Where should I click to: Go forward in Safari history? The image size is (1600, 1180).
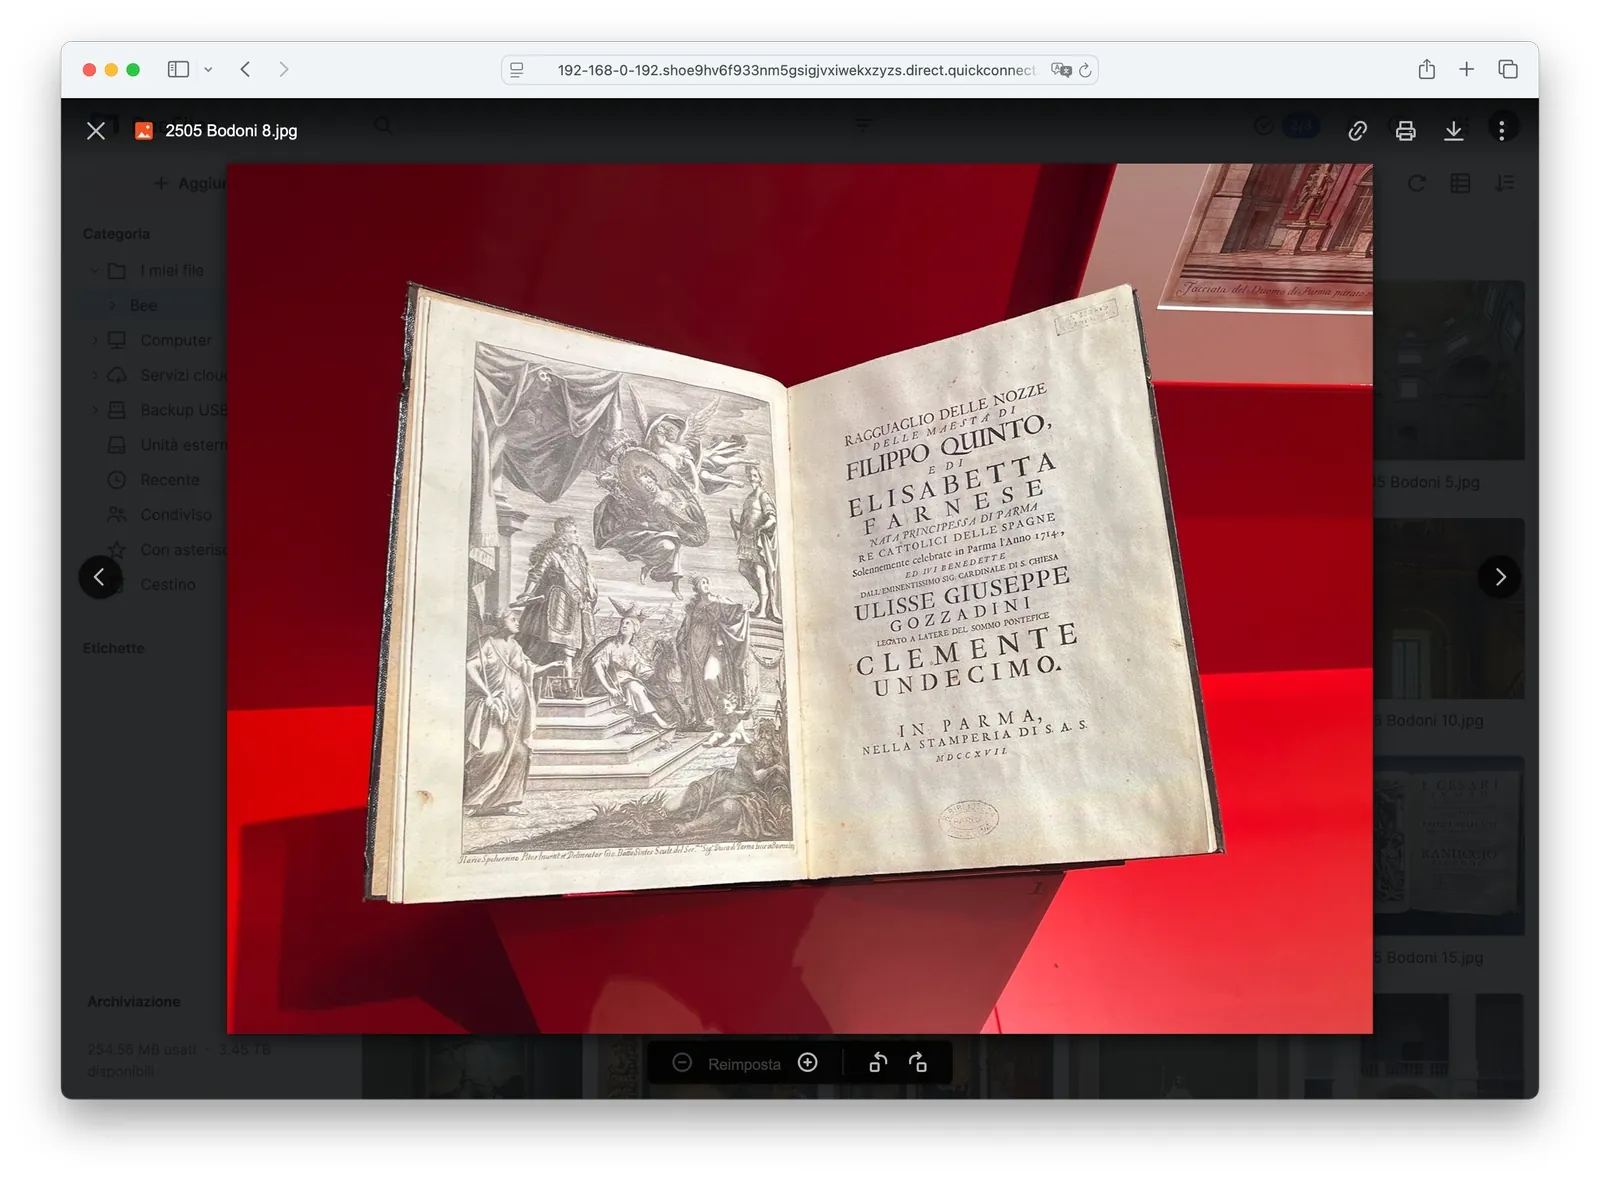click(x=284, y=69)
